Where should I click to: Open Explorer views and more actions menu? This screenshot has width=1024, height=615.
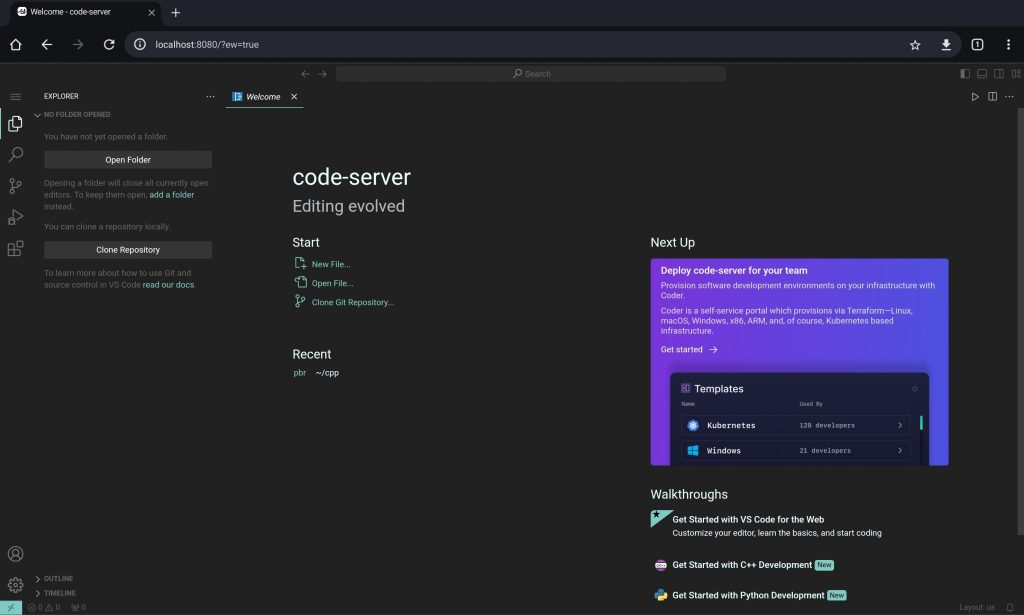coord(210,97)
